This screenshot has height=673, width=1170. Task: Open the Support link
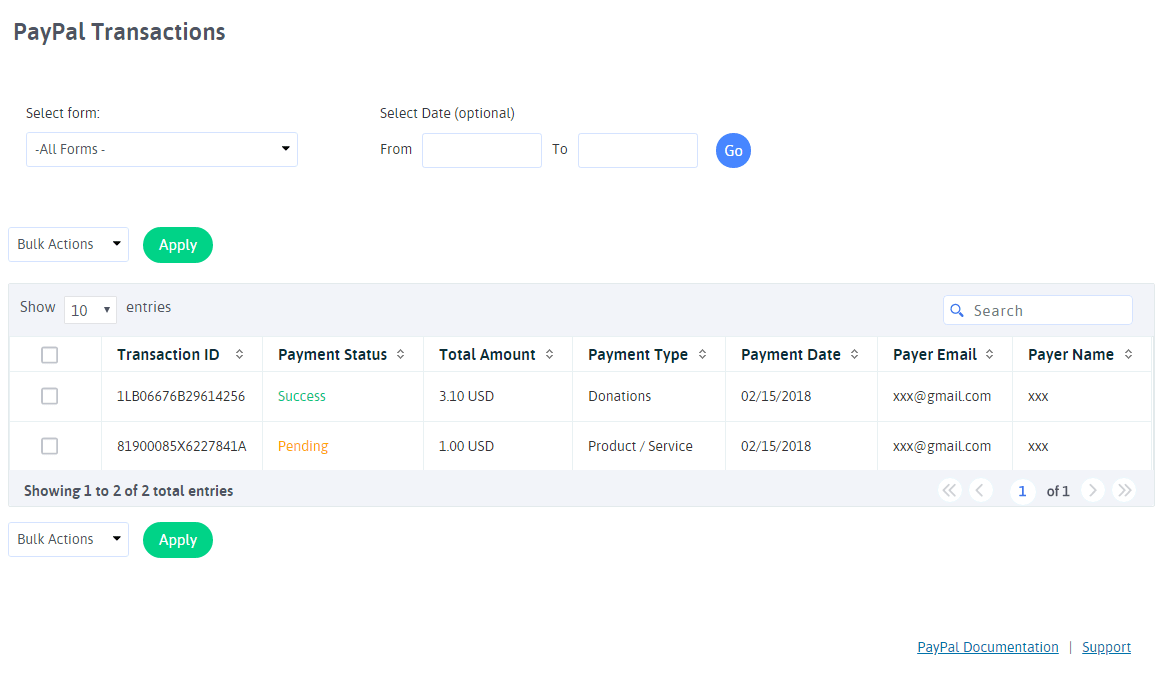pos(1107,647)
